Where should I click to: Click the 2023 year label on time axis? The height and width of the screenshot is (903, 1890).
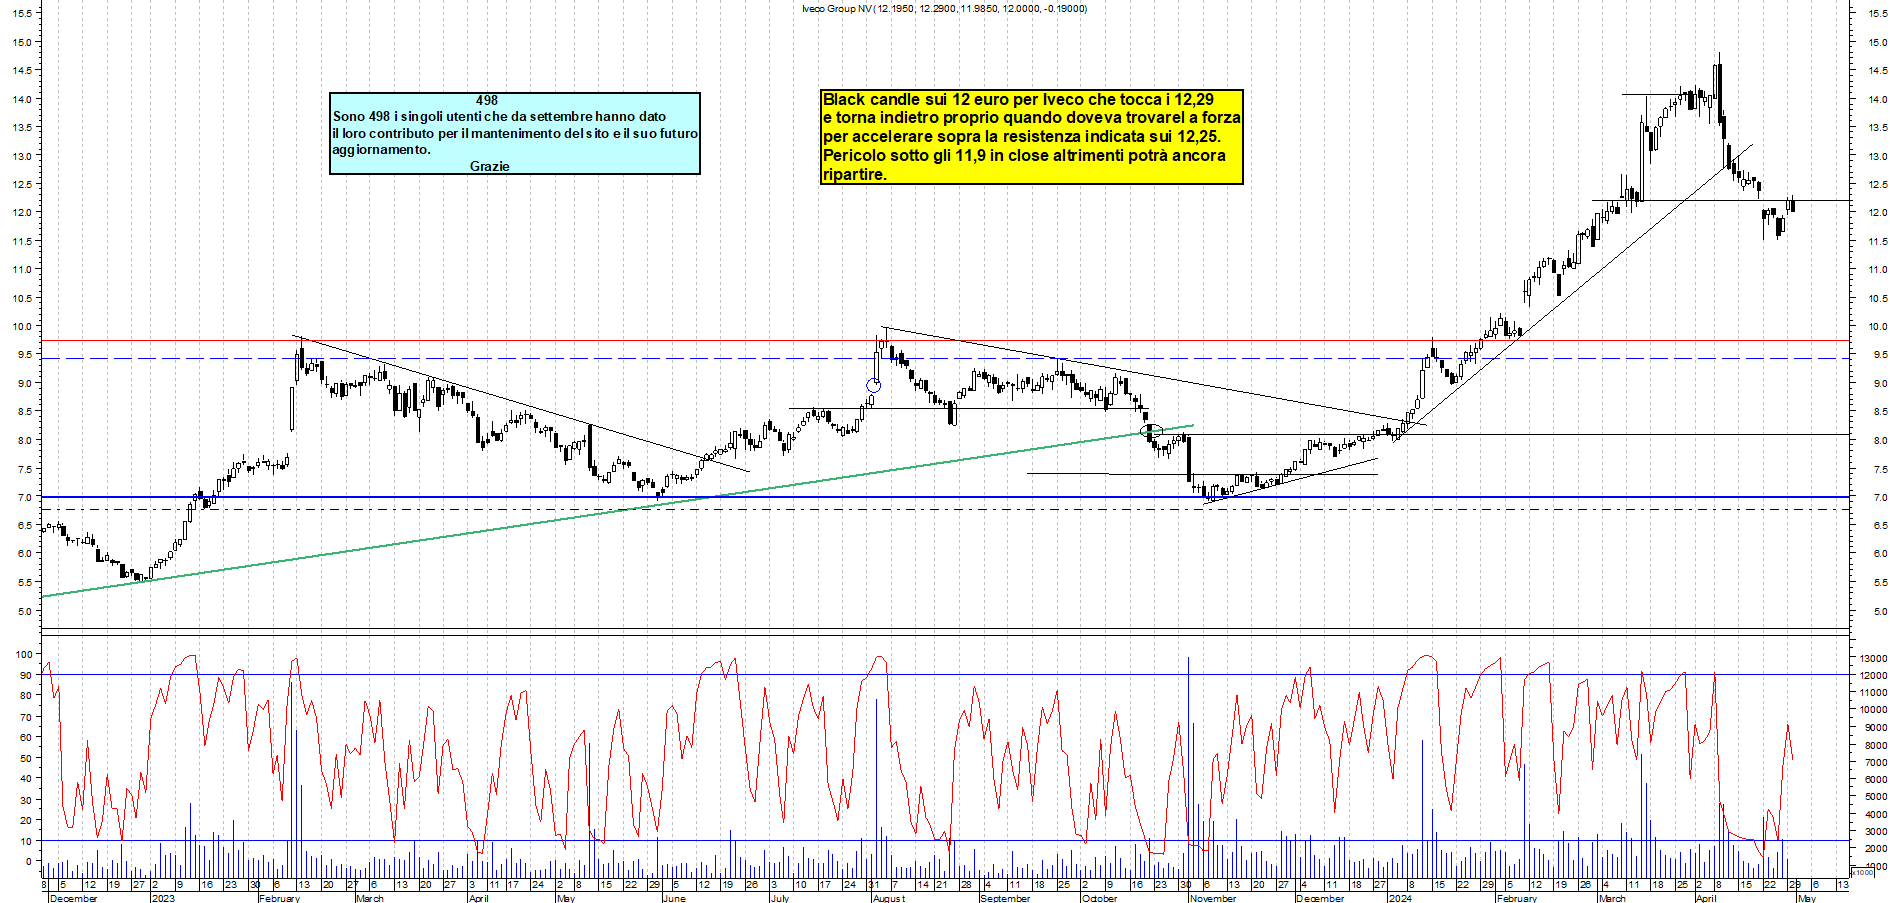[163, 898]
